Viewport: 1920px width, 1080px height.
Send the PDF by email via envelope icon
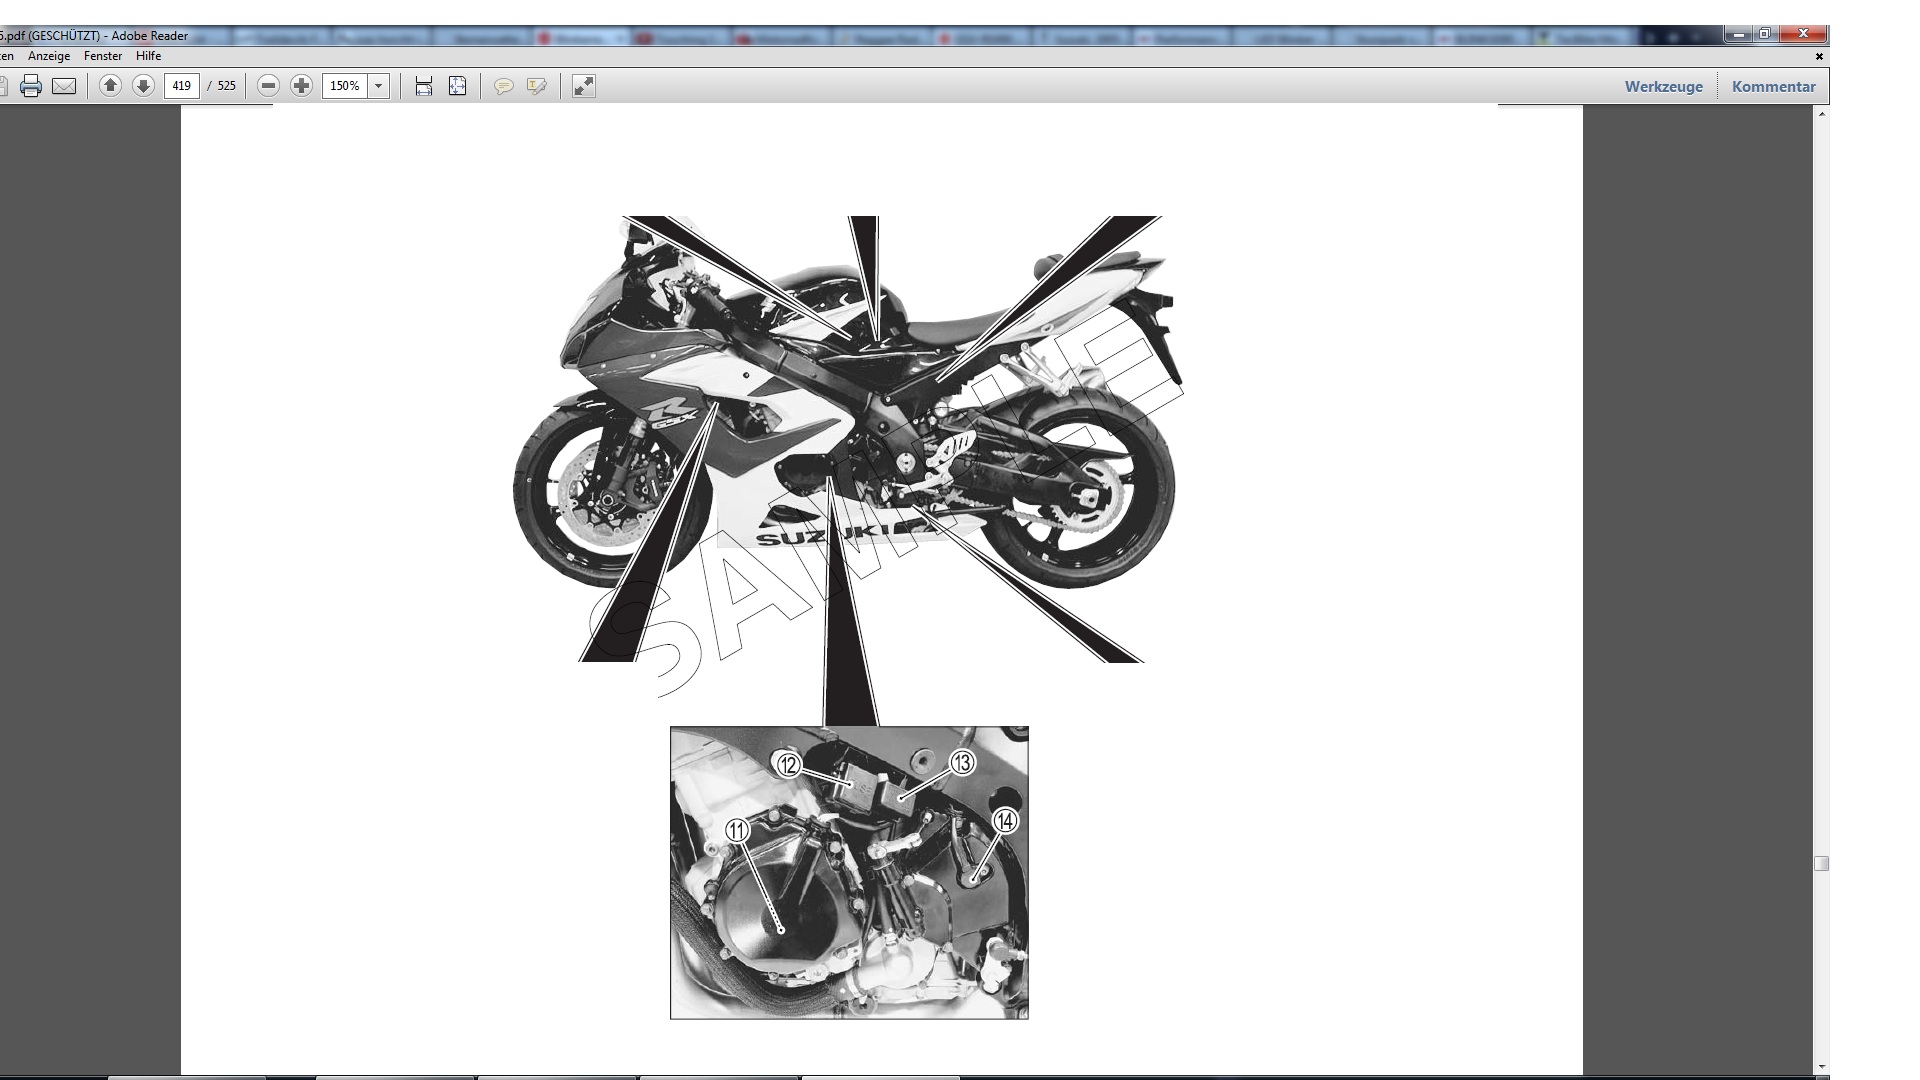click(64, 86)
